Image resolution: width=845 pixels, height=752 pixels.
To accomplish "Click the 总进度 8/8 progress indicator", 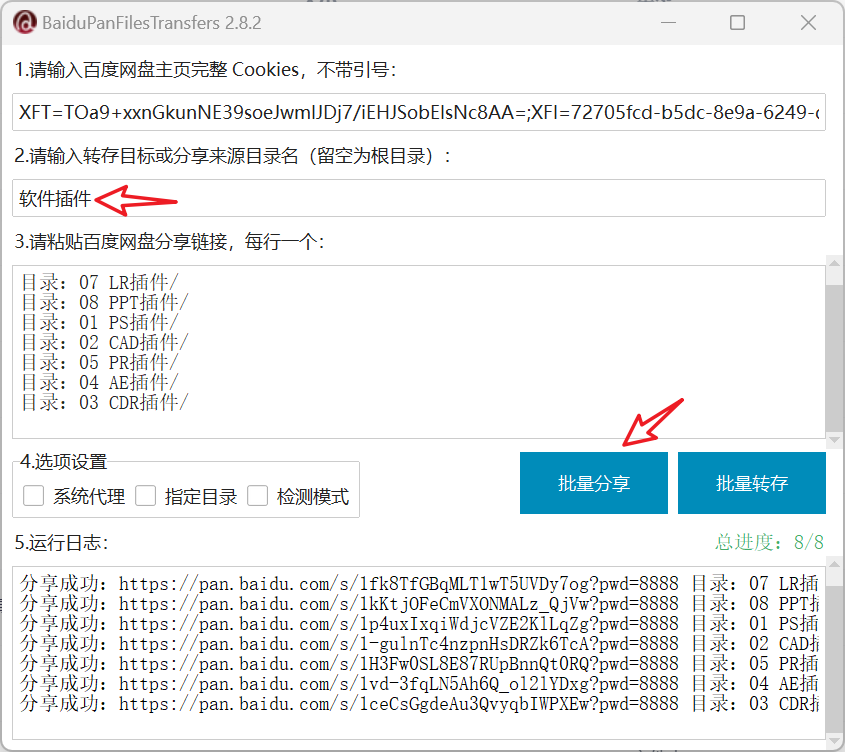I will pos(768,542).
